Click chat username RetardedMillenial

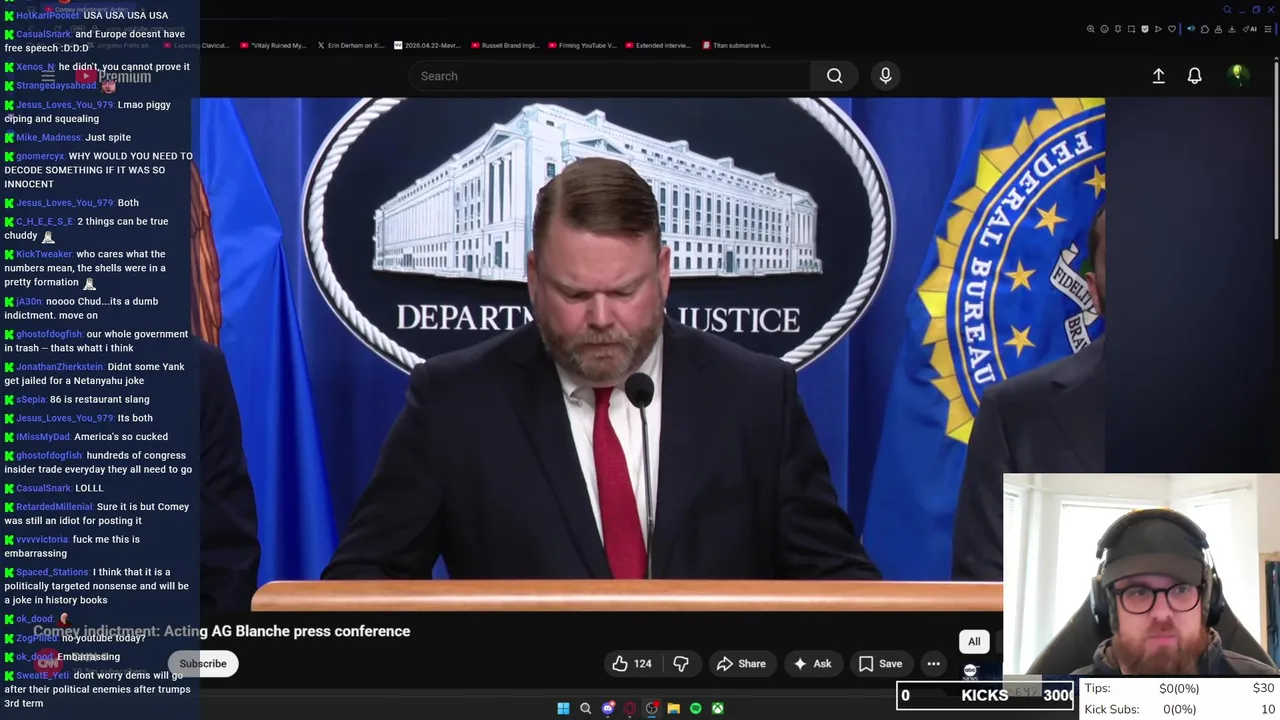click(54, 507)
